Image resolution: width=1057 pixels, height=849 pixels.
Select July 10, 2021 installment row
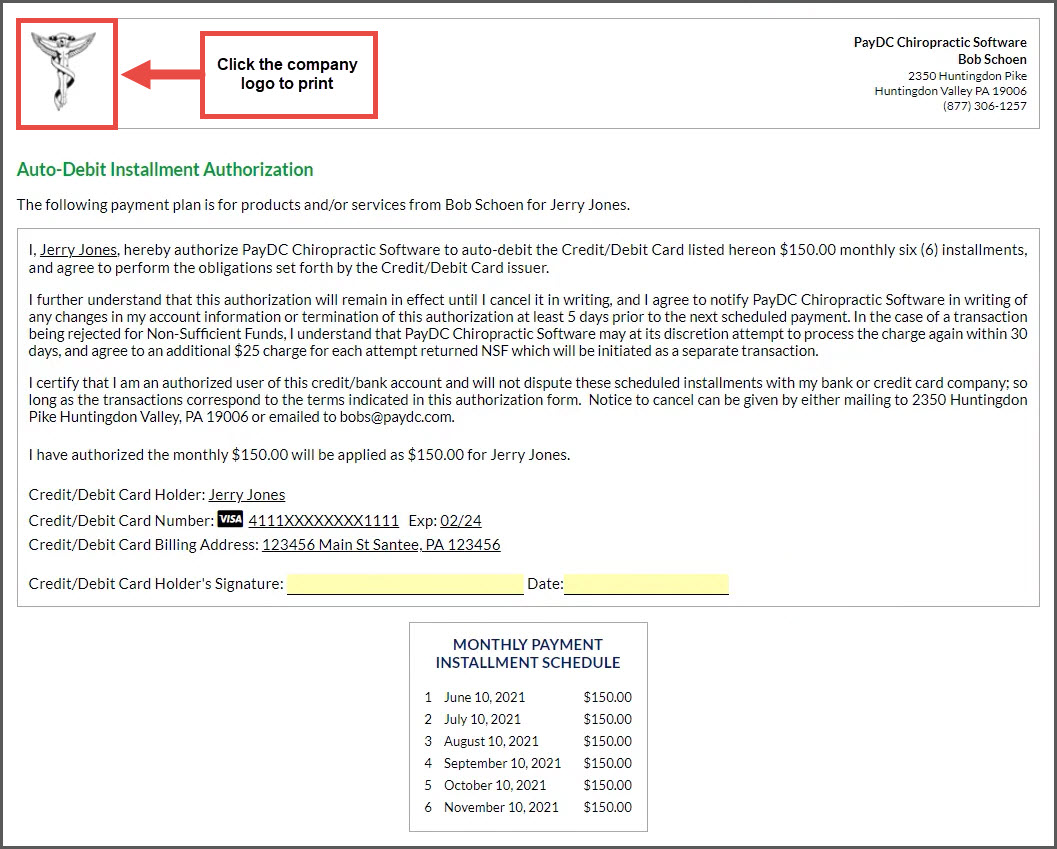coord(528,719)
